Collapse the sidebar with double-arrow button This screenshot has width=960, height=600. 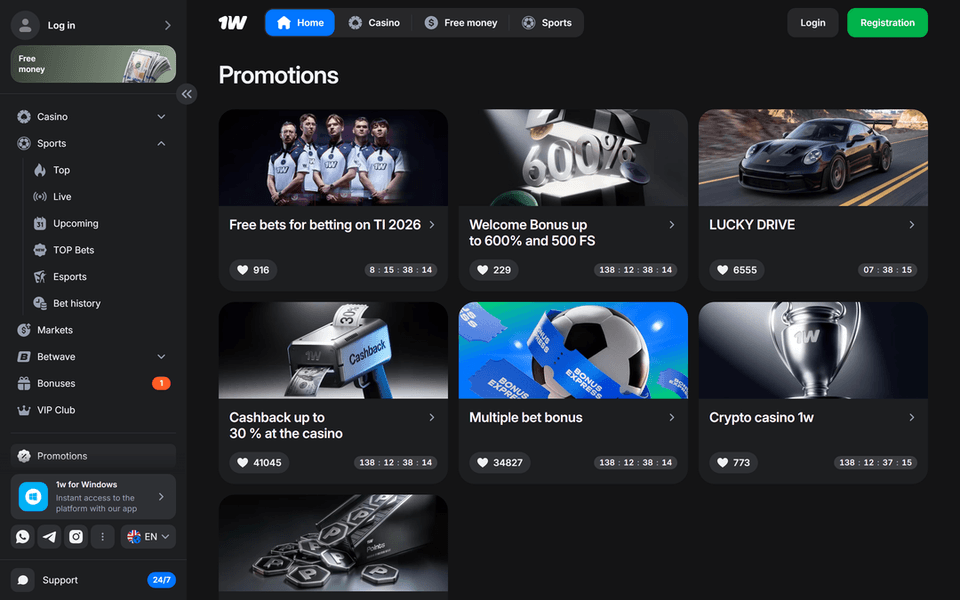(187, 94)
